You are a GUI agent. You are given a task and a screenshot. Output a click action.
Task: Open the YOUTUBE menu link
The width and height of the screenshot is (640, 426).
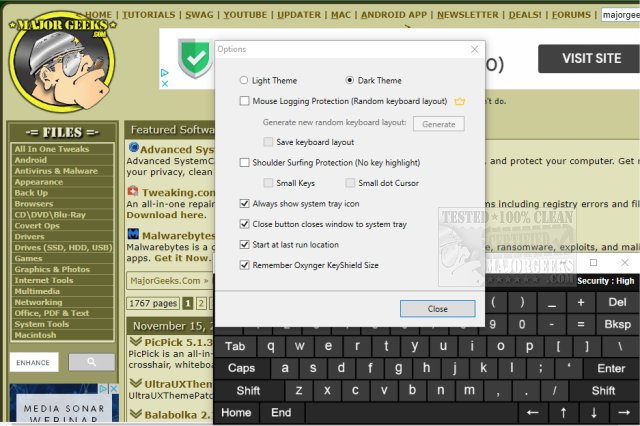[x=245, y=15]
